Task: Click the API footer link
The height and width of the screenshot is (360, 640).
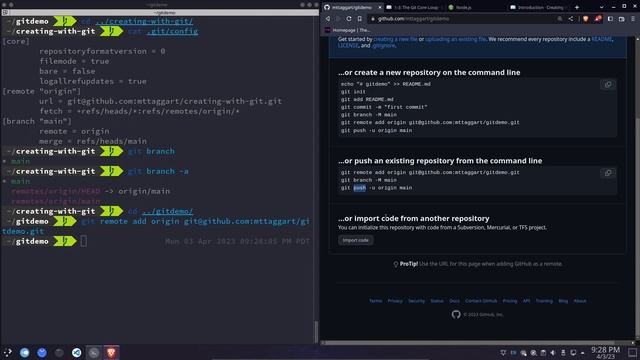Action: point(527,301)
